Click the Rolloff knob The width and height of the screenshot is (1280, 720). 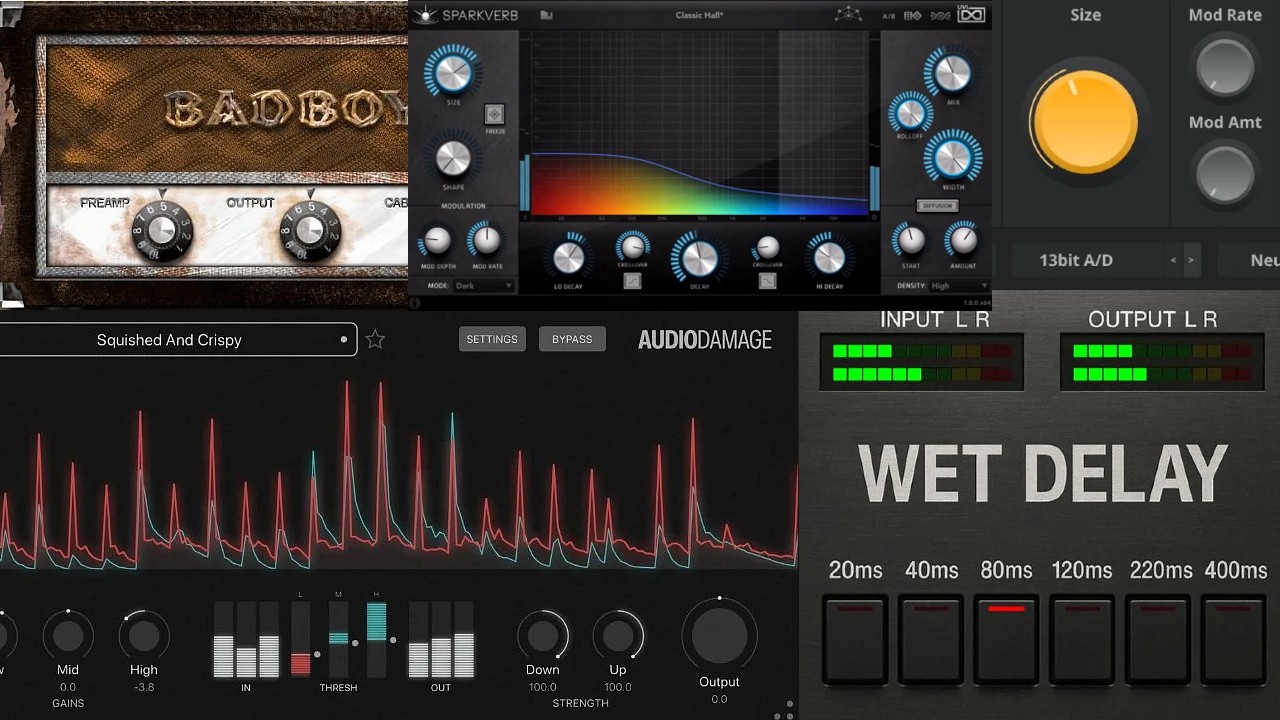pyautogui.click(x=910, y=113)
